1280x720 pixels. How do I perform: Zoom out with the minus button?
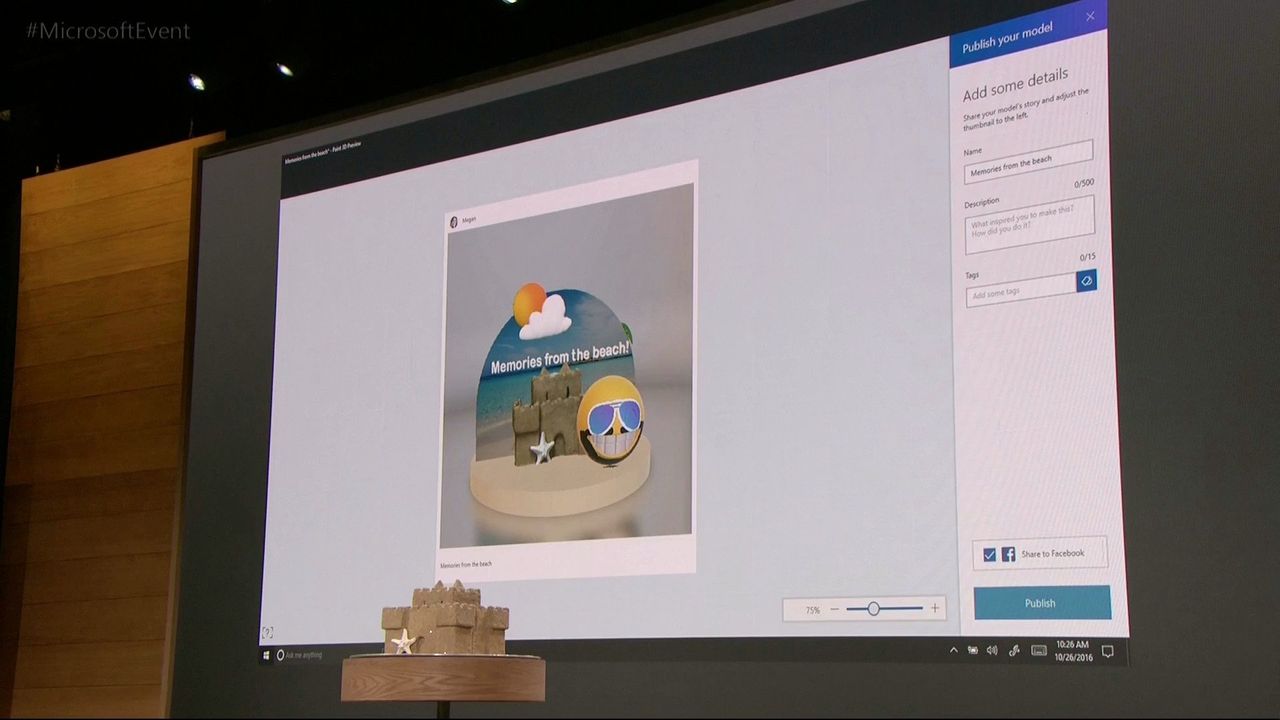point(835,609)
